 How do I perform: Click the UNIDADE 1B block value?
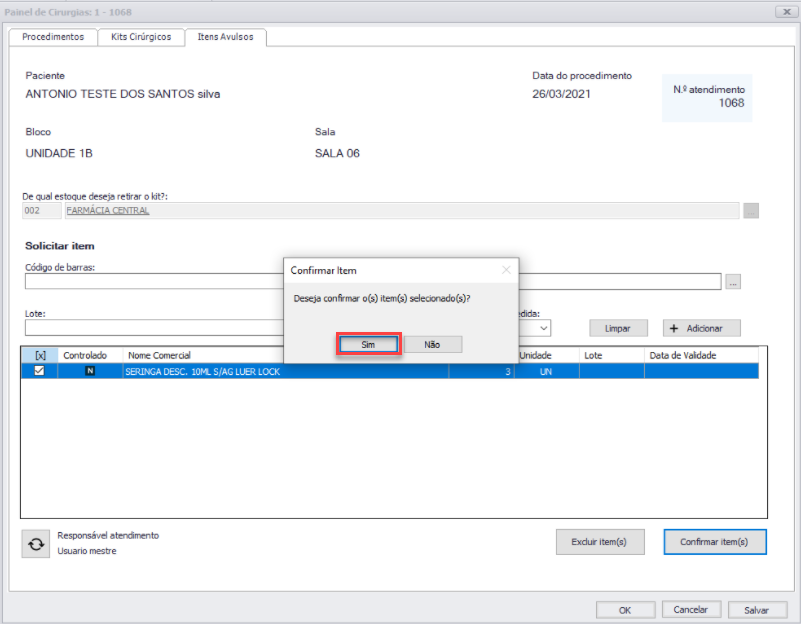click(59, 153)
